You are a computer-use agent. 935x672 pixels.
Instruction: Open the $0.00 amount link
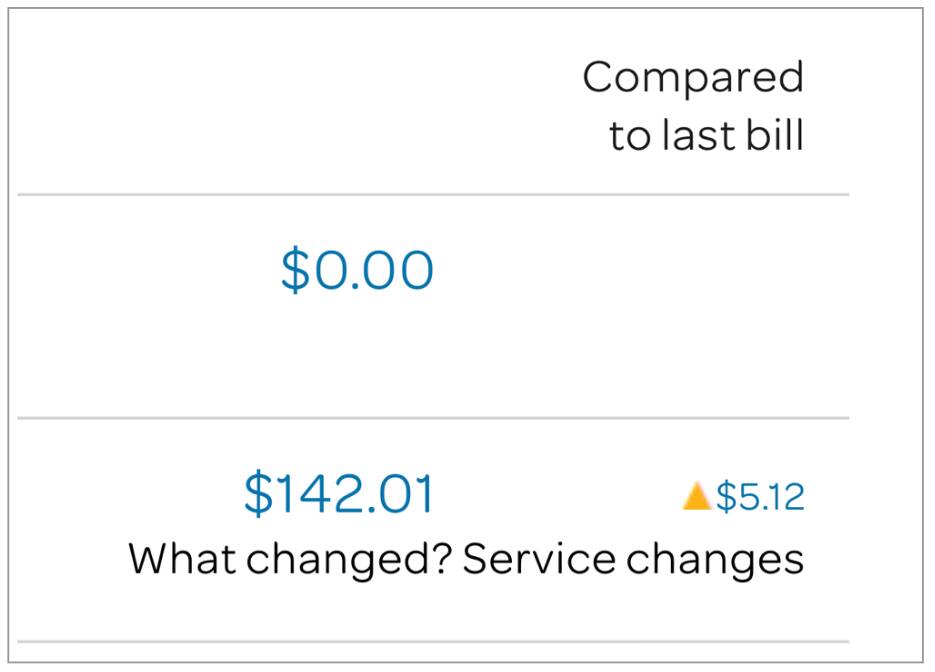357,270
